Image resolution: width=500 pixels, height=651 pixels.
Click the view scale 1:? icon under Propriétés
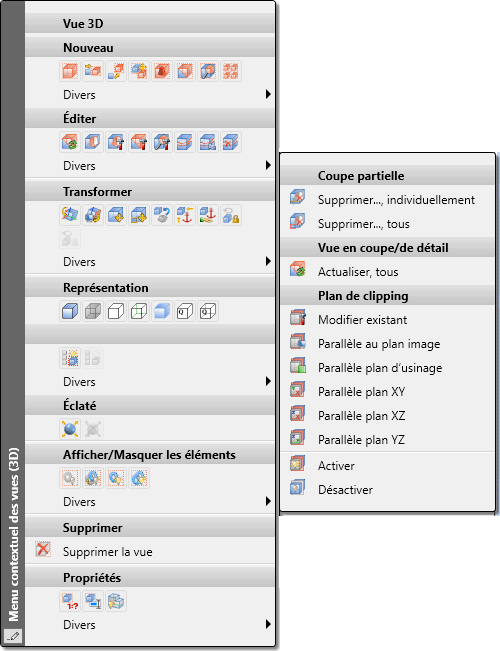click(70, 601)
